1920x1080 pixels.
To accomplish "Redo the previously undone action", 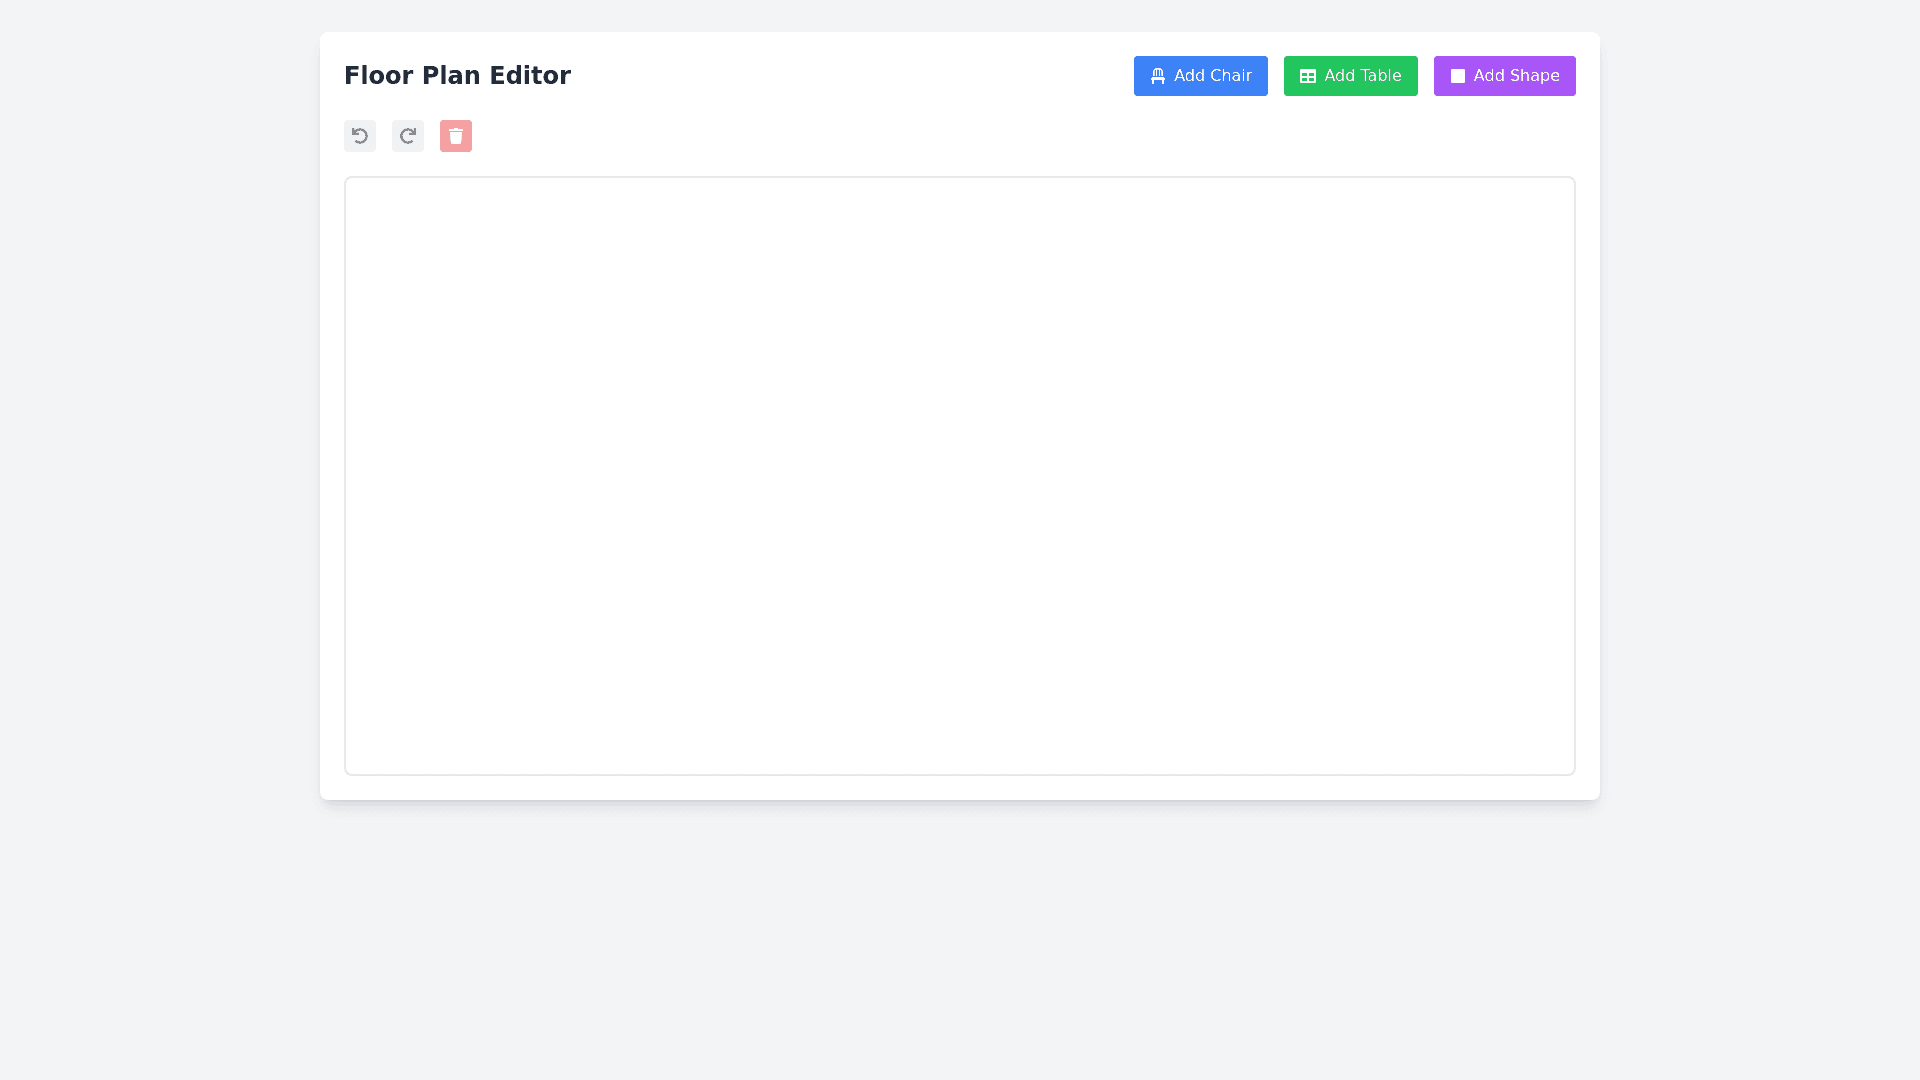I will point(408,136).
